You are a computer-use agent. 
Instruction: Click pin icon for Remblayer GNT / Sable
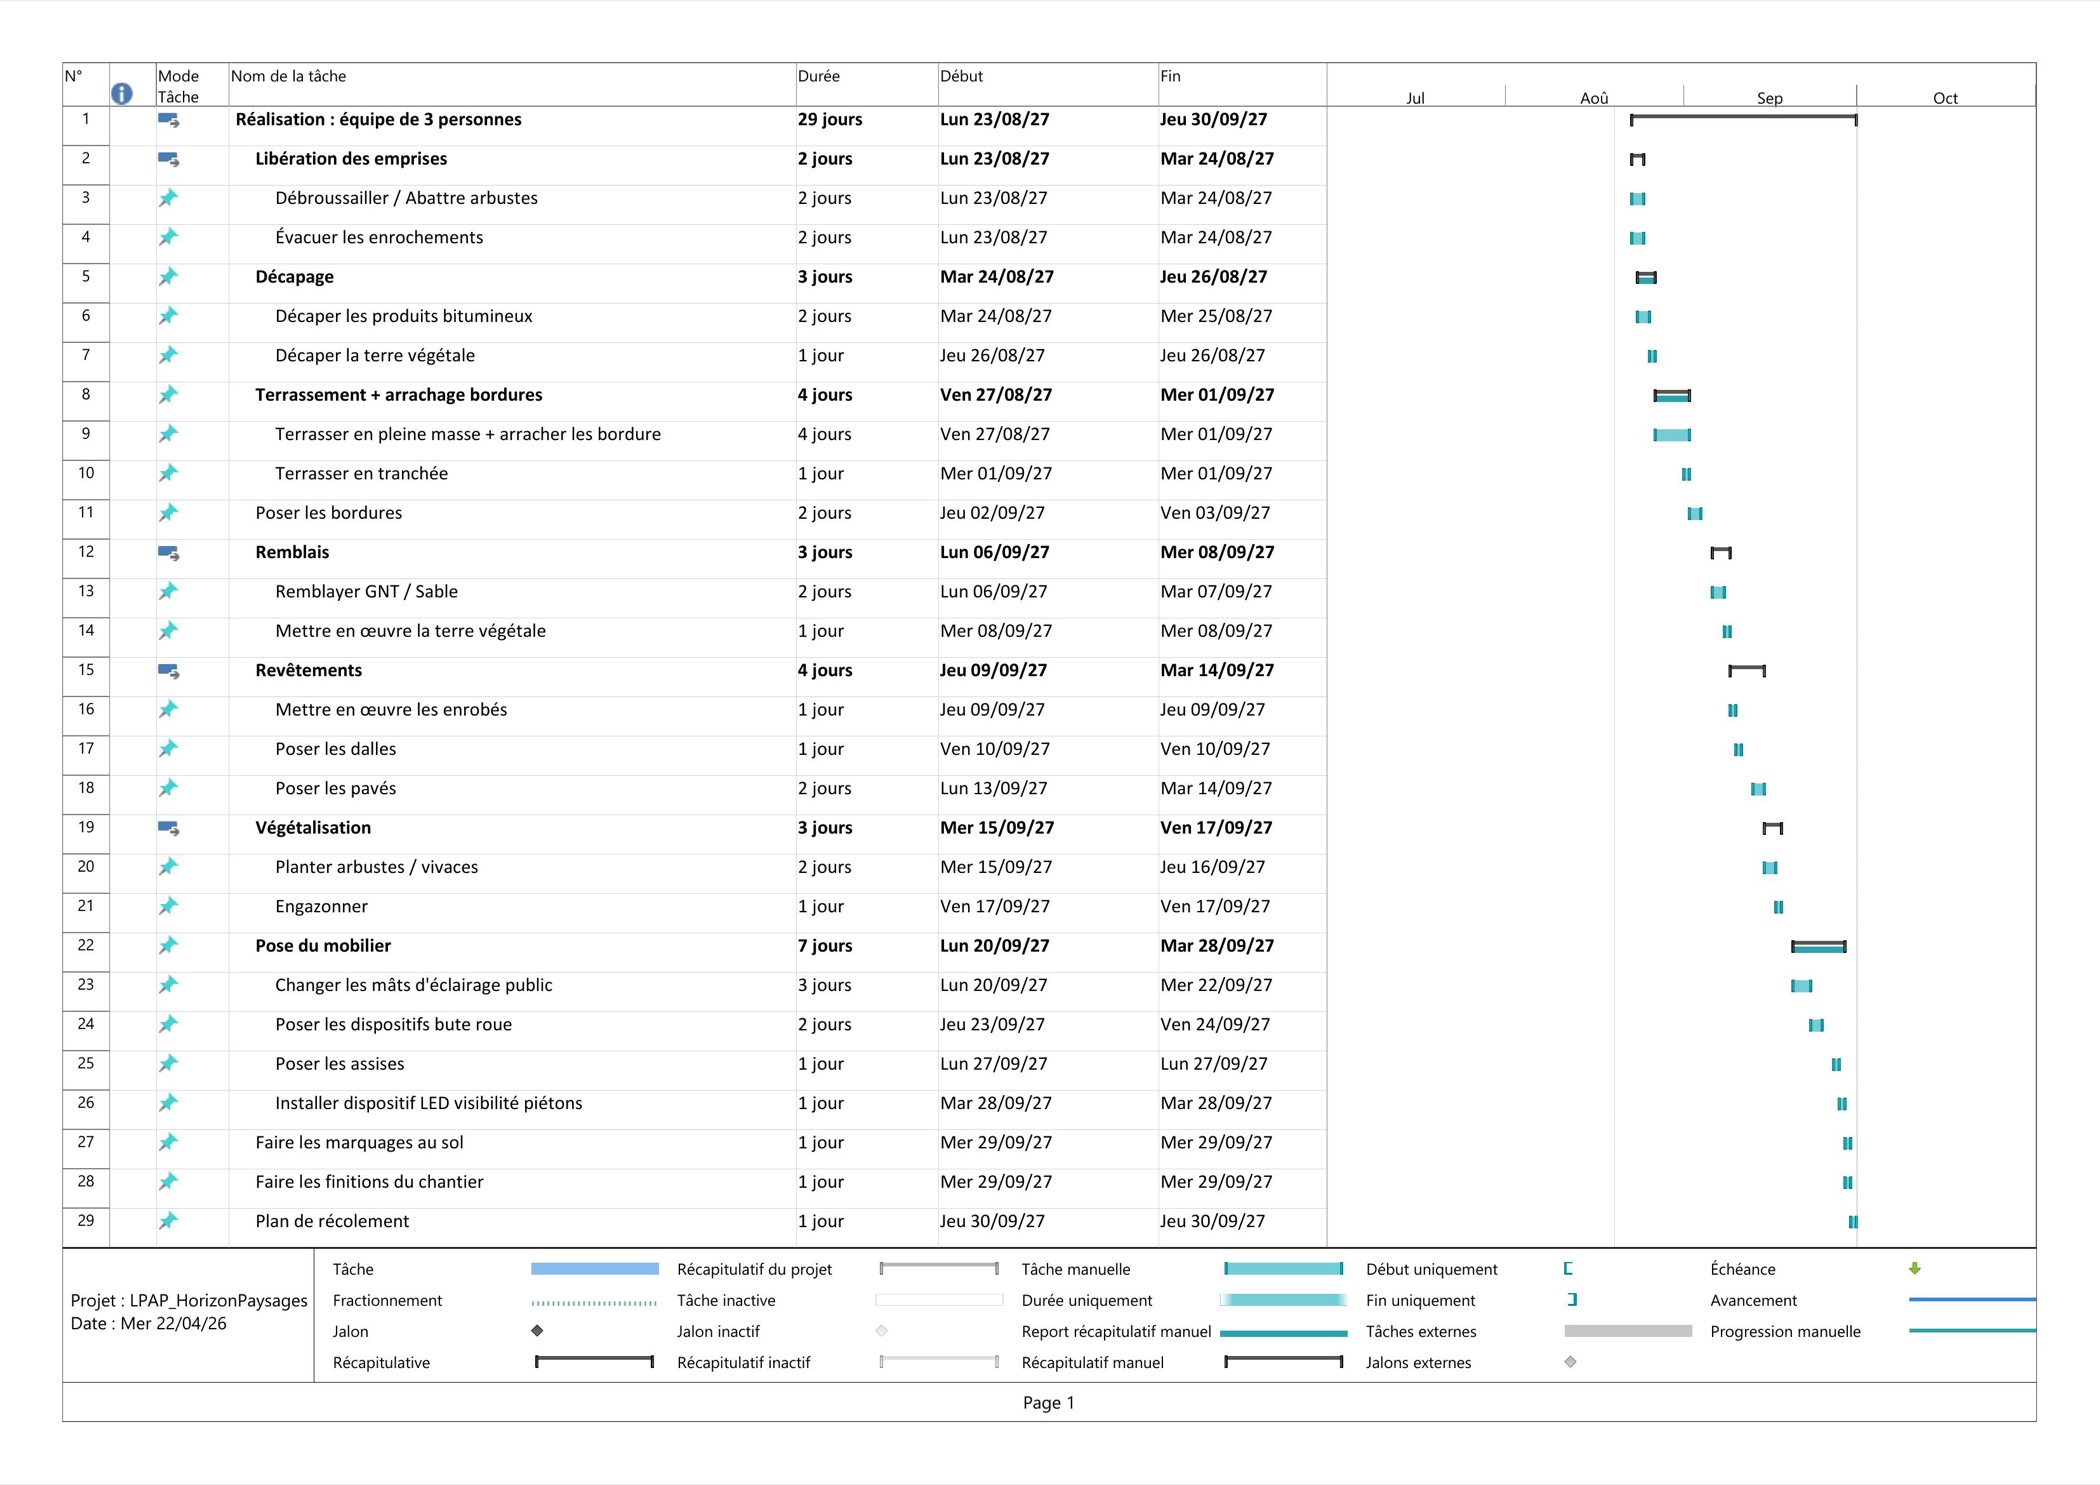[x=168, y=591]
